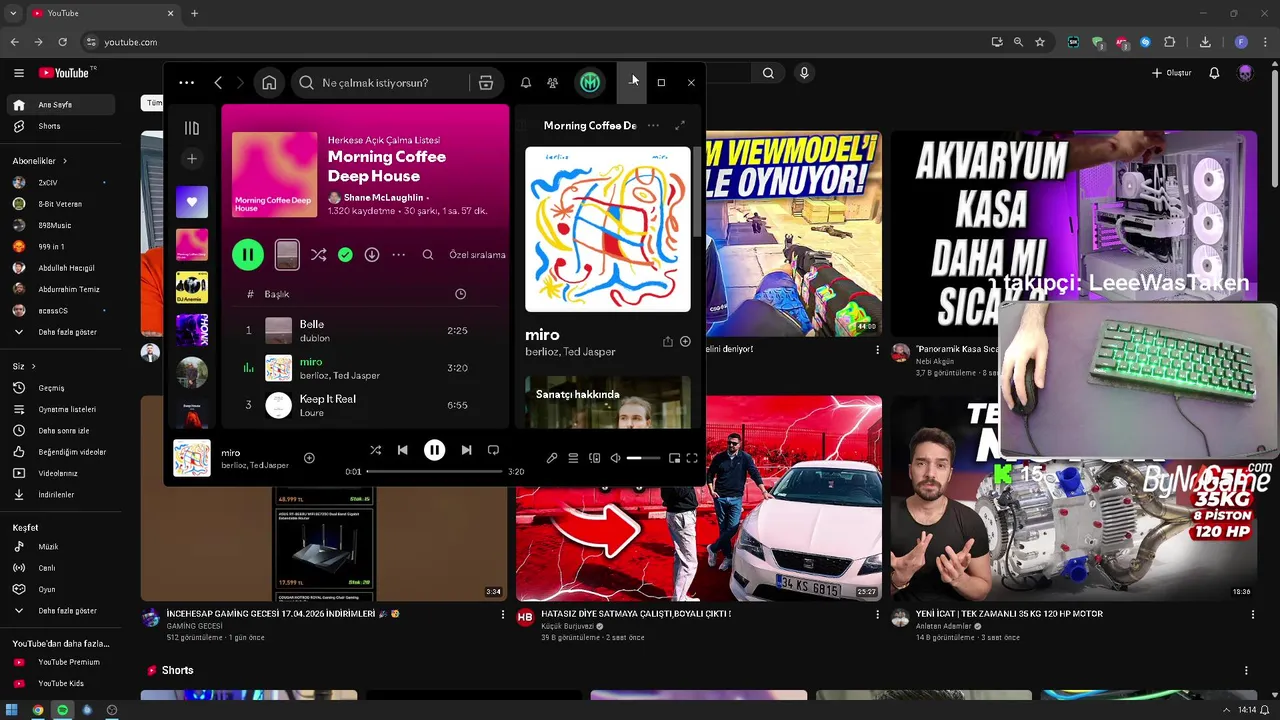The height and width of the screenshot is (720, 1280).
Task: Mute Spotify with speaker icon
Action: click(615, 458)
